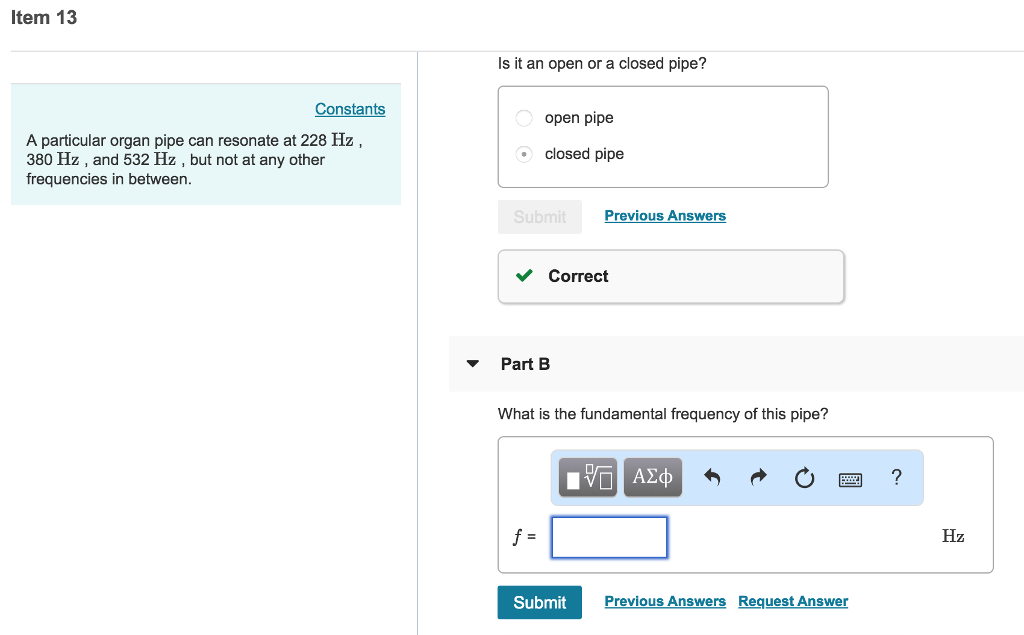
Task: Click the question mark help icon
Action: 896,477
